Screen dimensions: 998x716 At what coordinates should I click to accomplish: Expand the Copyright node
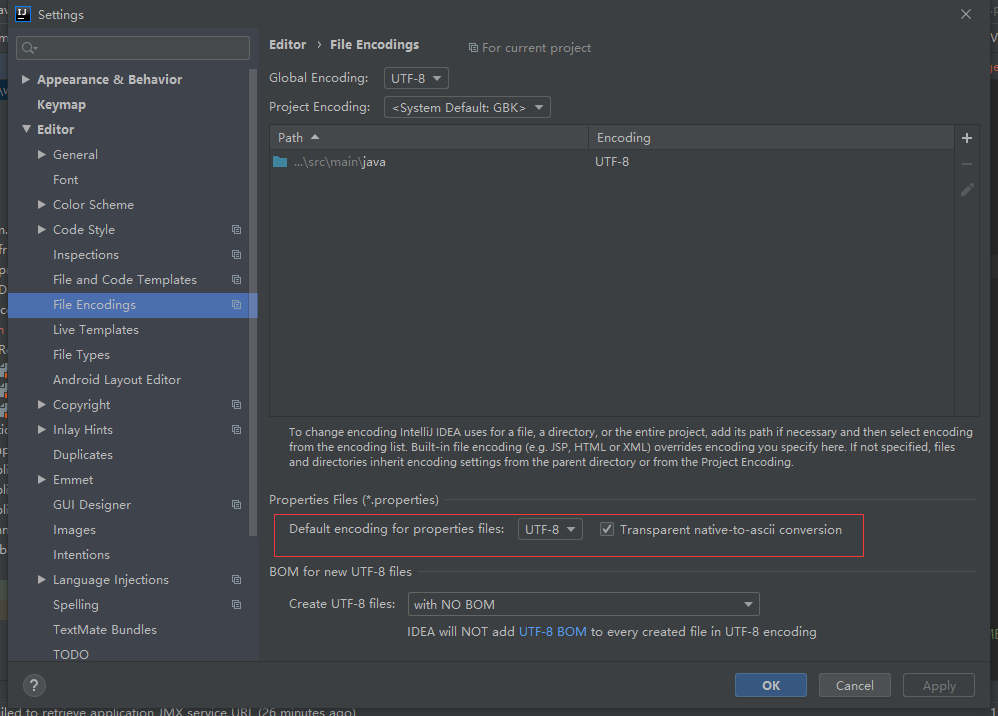click(41, 405)
